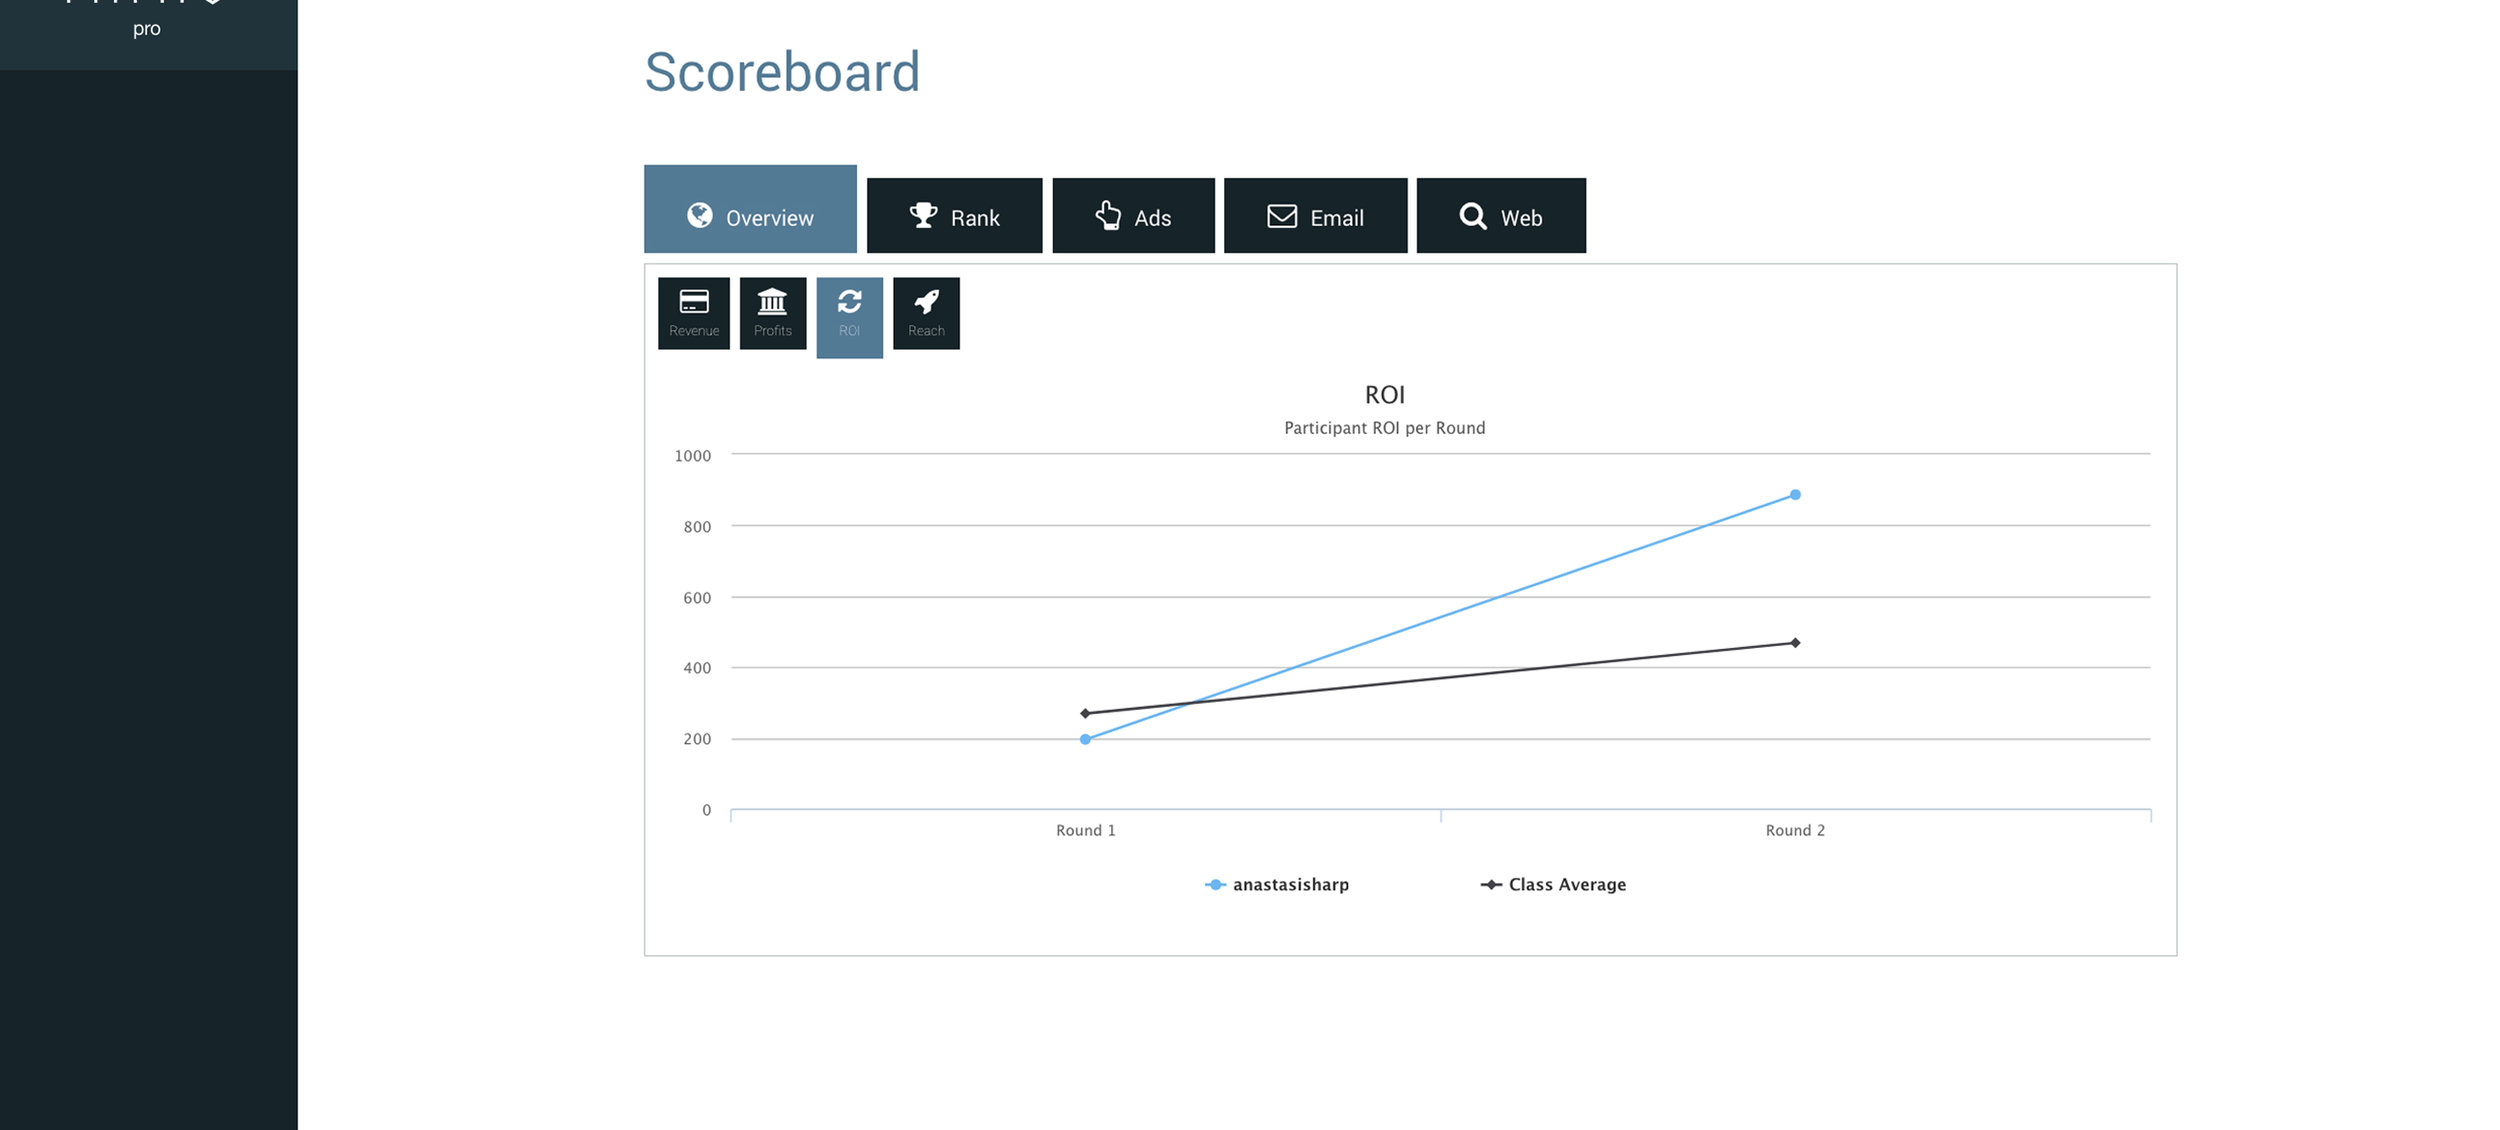
Task: Click the 800 y-axis label
Action: pyautogui.click(x=697, y=527)
